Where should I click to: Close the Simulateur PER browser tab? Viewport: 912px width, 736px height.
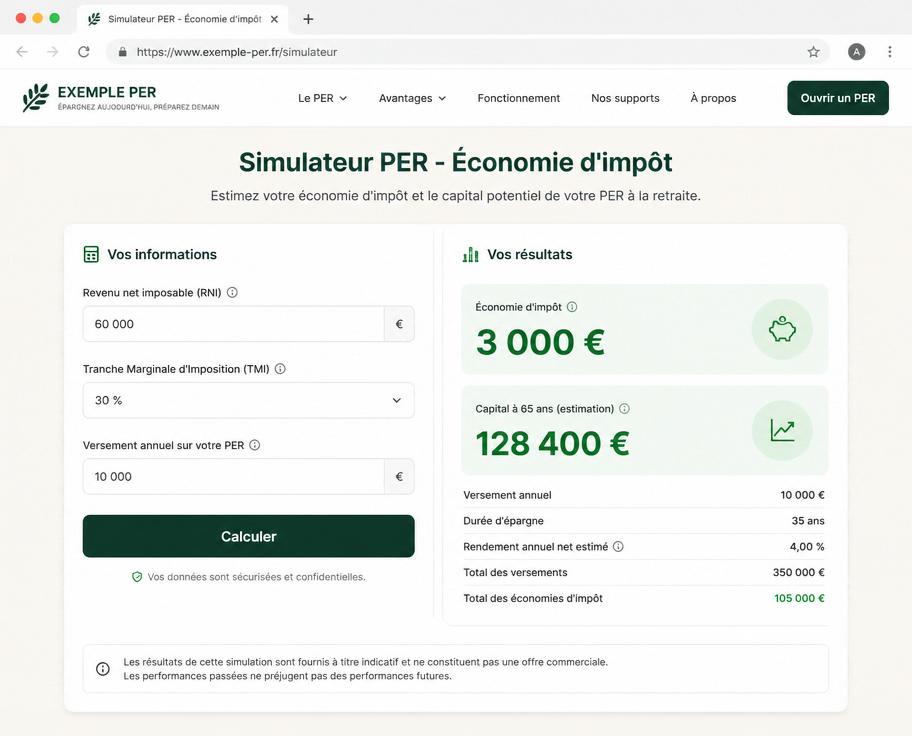click(275, 19)
